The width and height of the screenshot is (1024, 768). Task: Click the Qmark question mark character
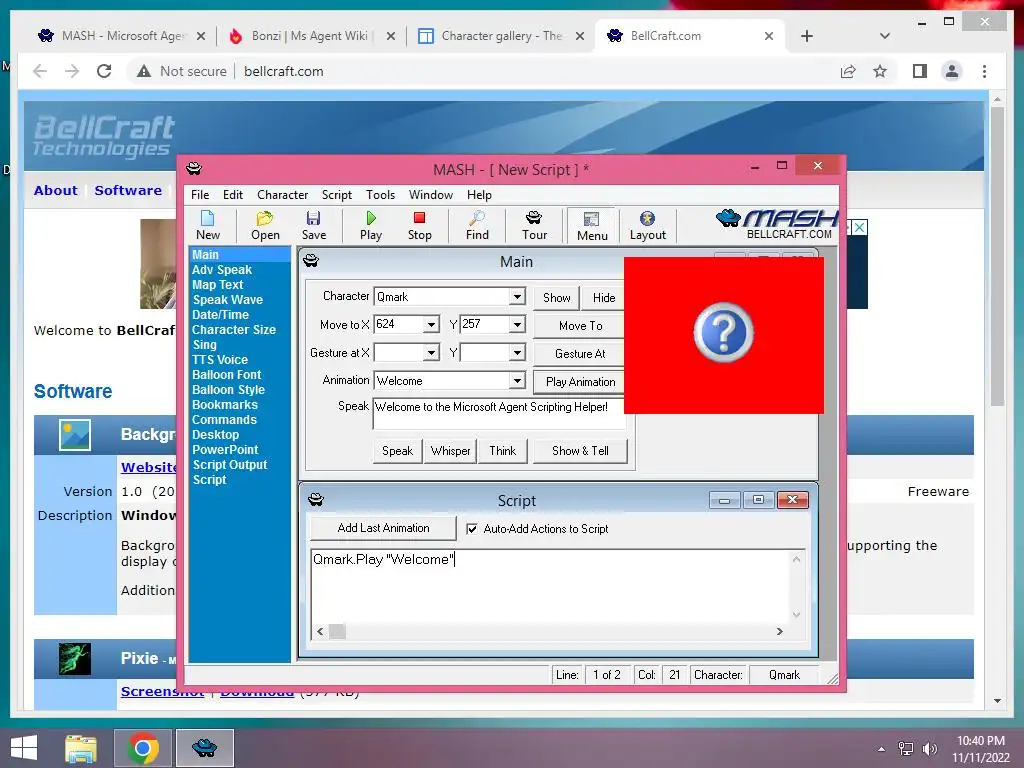pyautogui.click(x=723, y=332)
